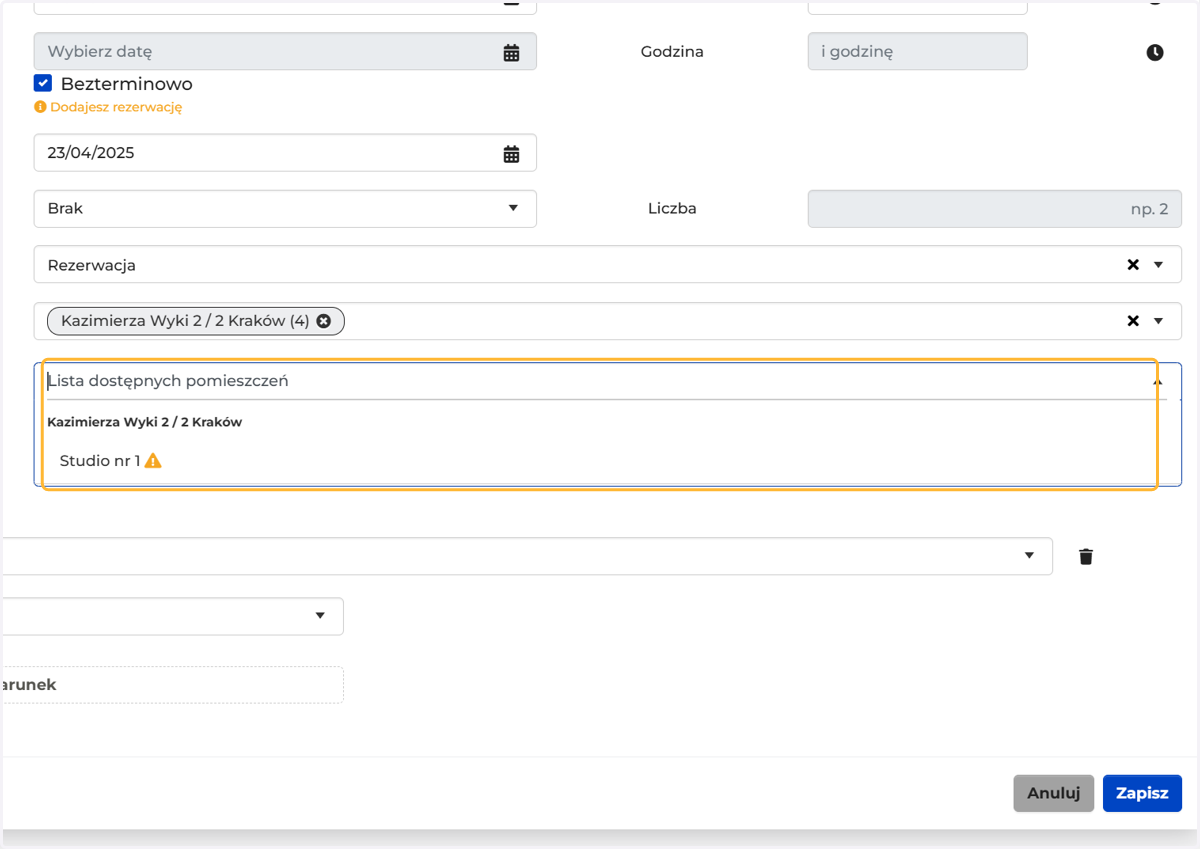Clear the Rezerwacja selection with X
Screen dimensions: 1200x849
[x=1133, y=265]
